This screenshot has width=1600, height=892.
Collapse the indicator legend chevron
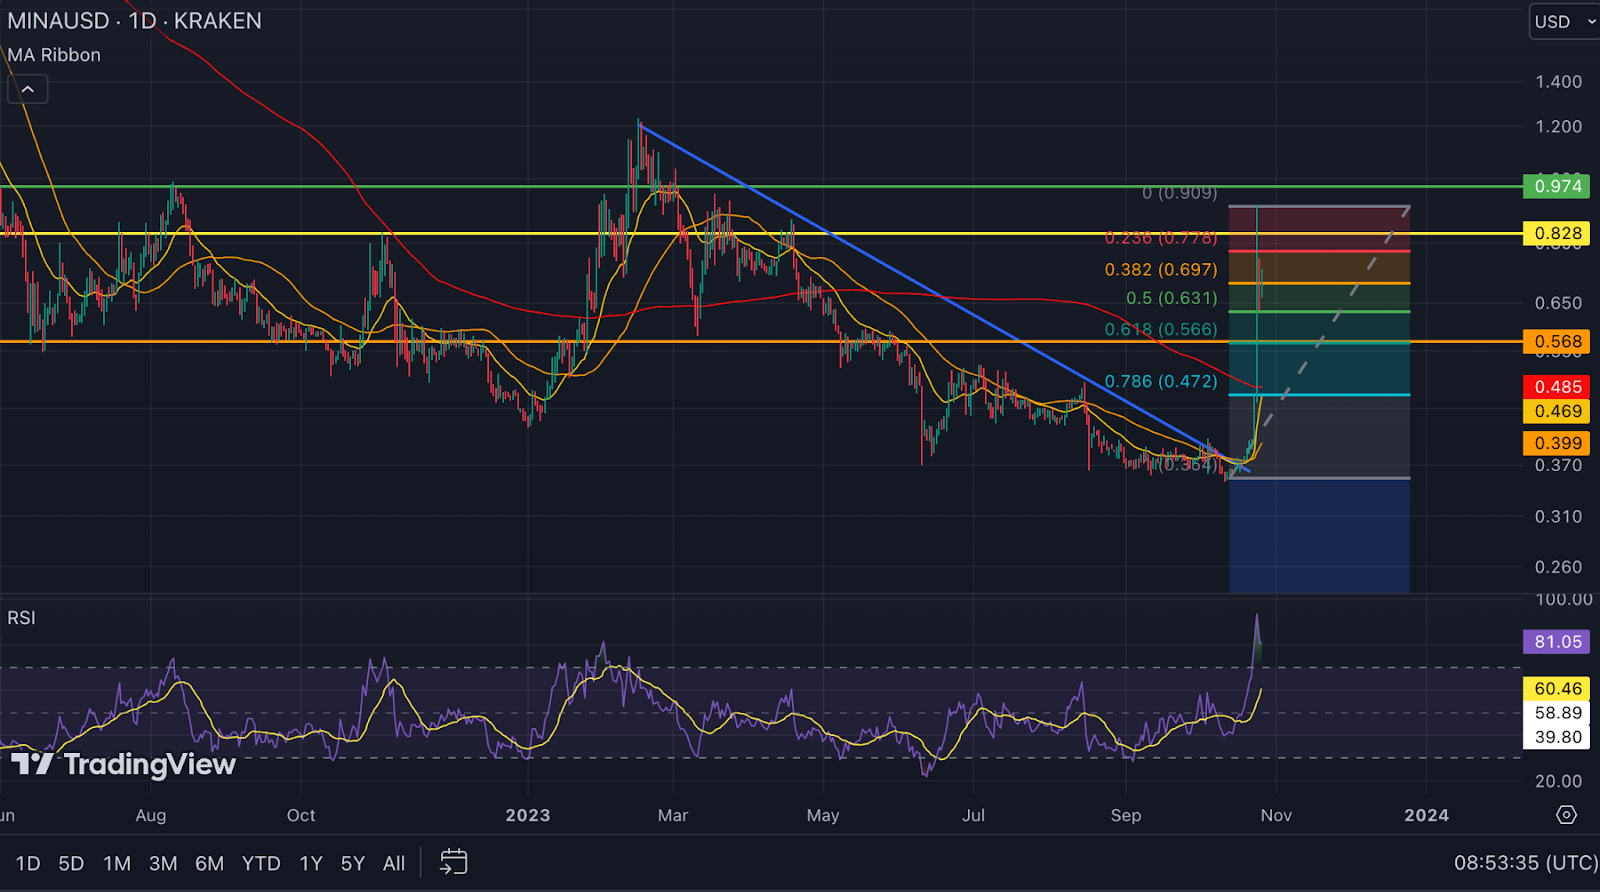(28, 90)
